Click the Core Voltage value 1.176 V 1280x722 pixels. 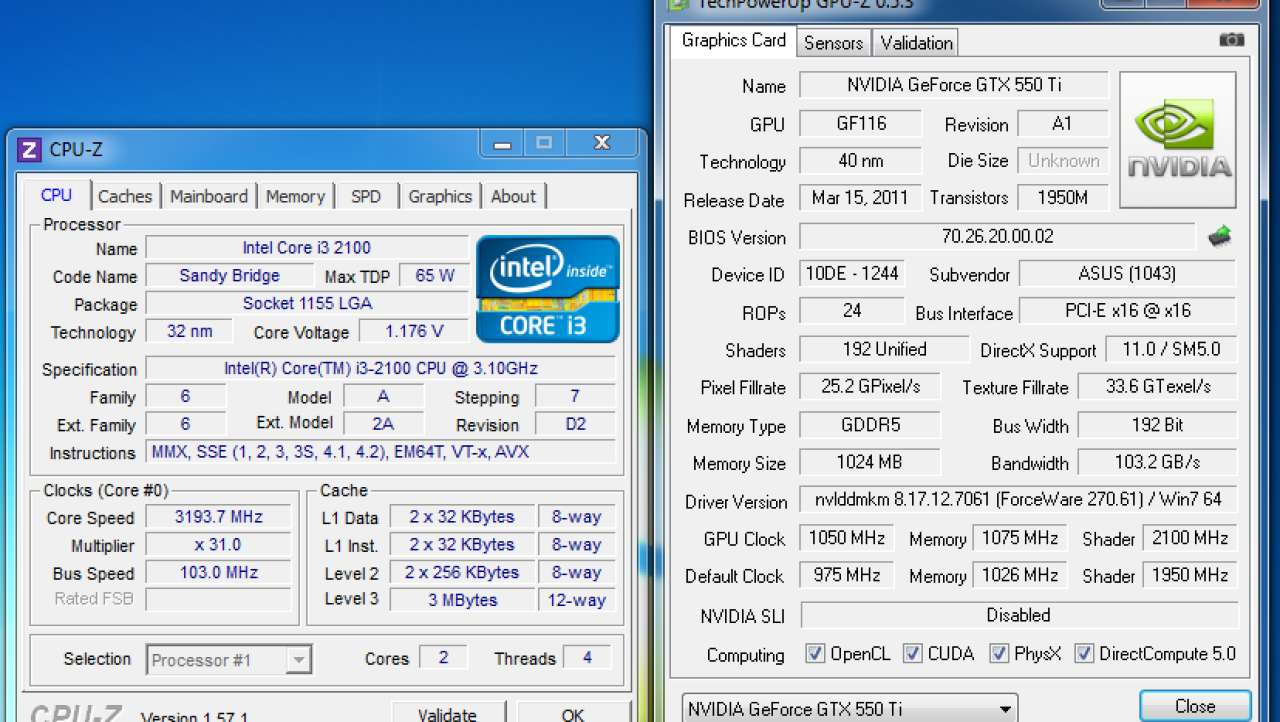(x=413, y=331)
